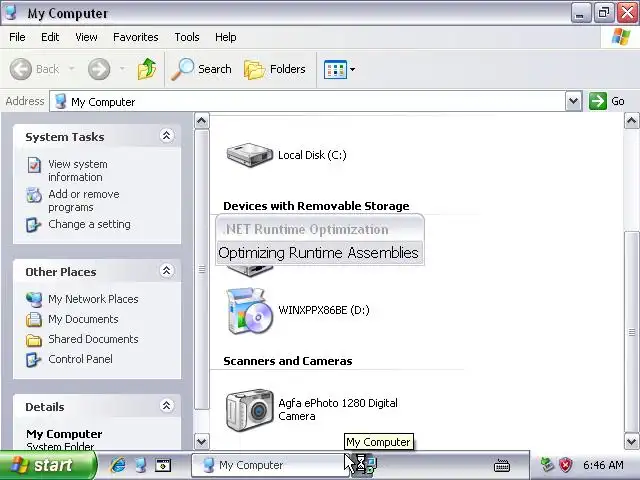The height and width of the screenshot is (480, 640).
Task: Click My Computer Quick Launch icon
Action: tap(141, 465)
